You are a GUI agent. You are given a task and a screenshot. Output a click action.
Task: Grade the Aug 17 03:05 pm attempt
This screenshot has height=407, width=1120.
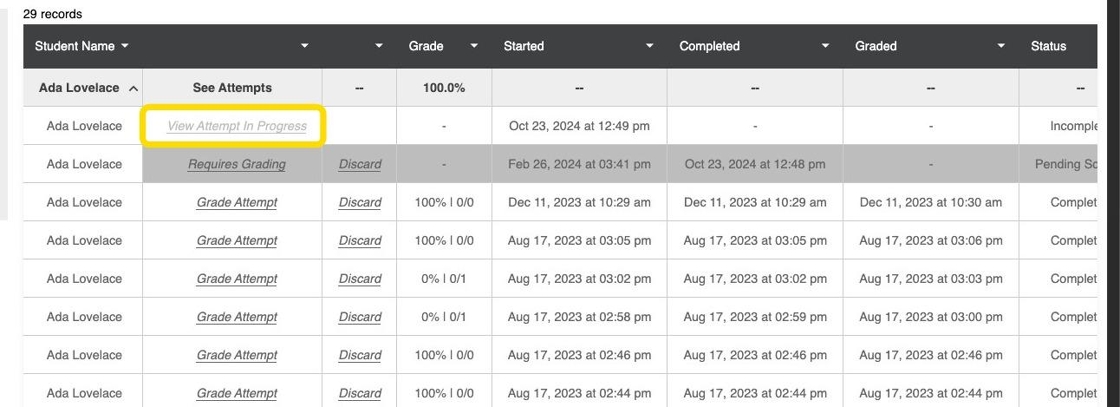point(236,240)
